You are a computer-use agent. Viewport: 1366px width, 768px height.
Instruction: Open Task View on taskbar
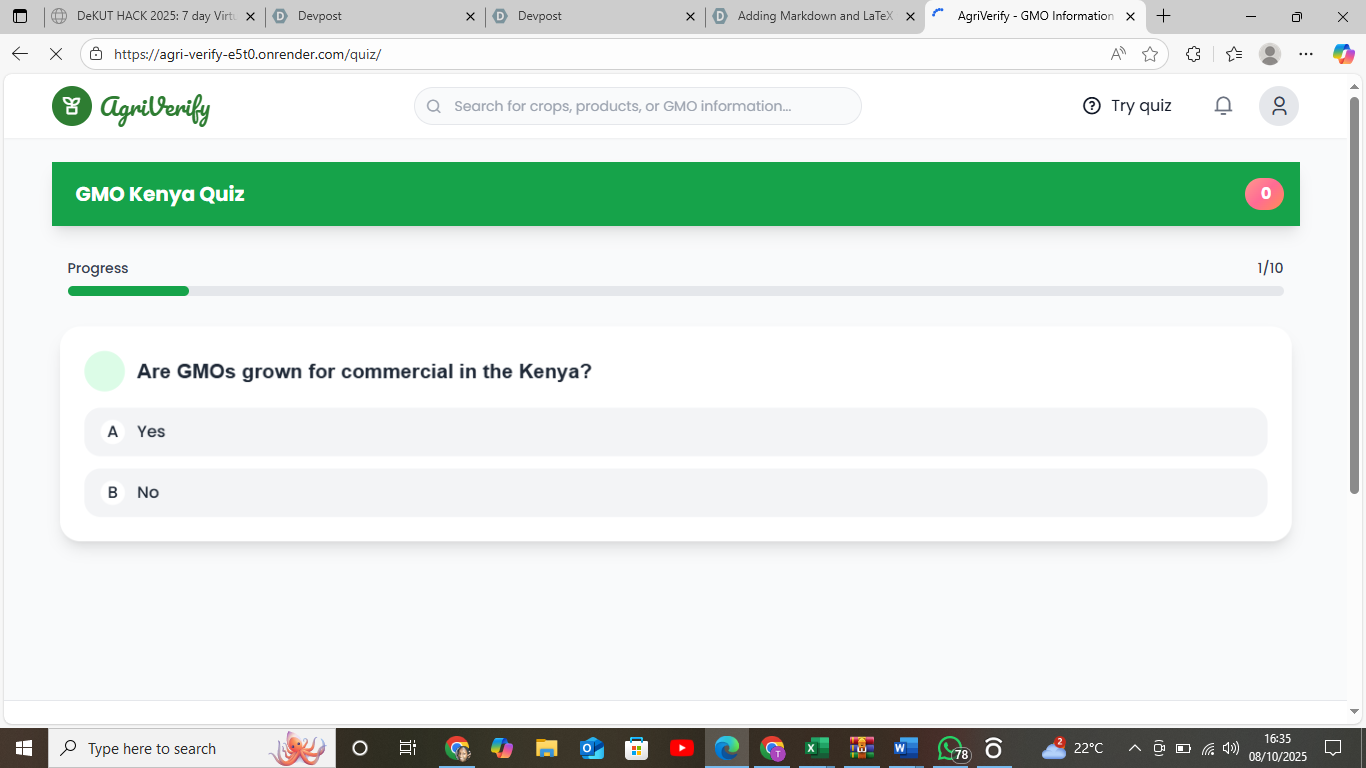click(407, 748)
